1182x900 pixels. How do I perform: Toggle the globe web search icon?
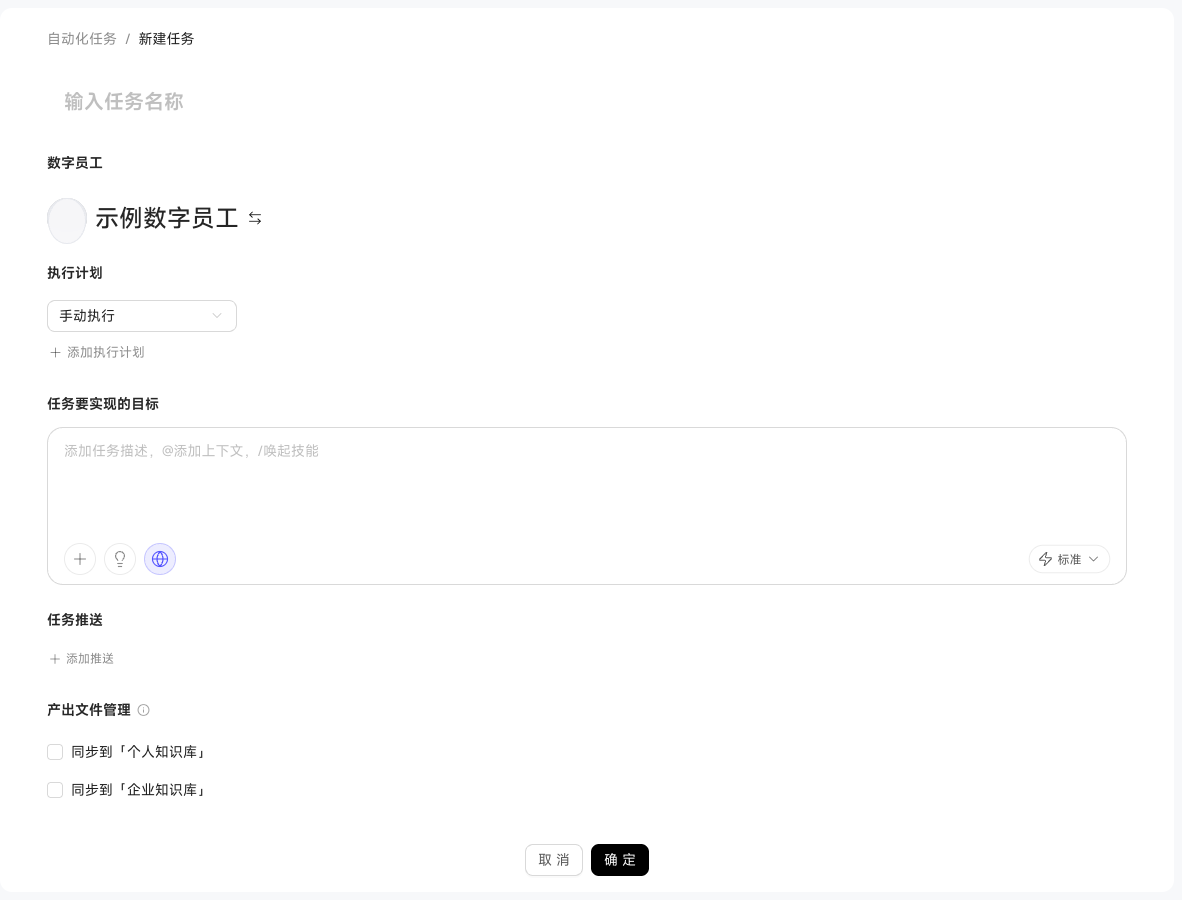(160, 559)
